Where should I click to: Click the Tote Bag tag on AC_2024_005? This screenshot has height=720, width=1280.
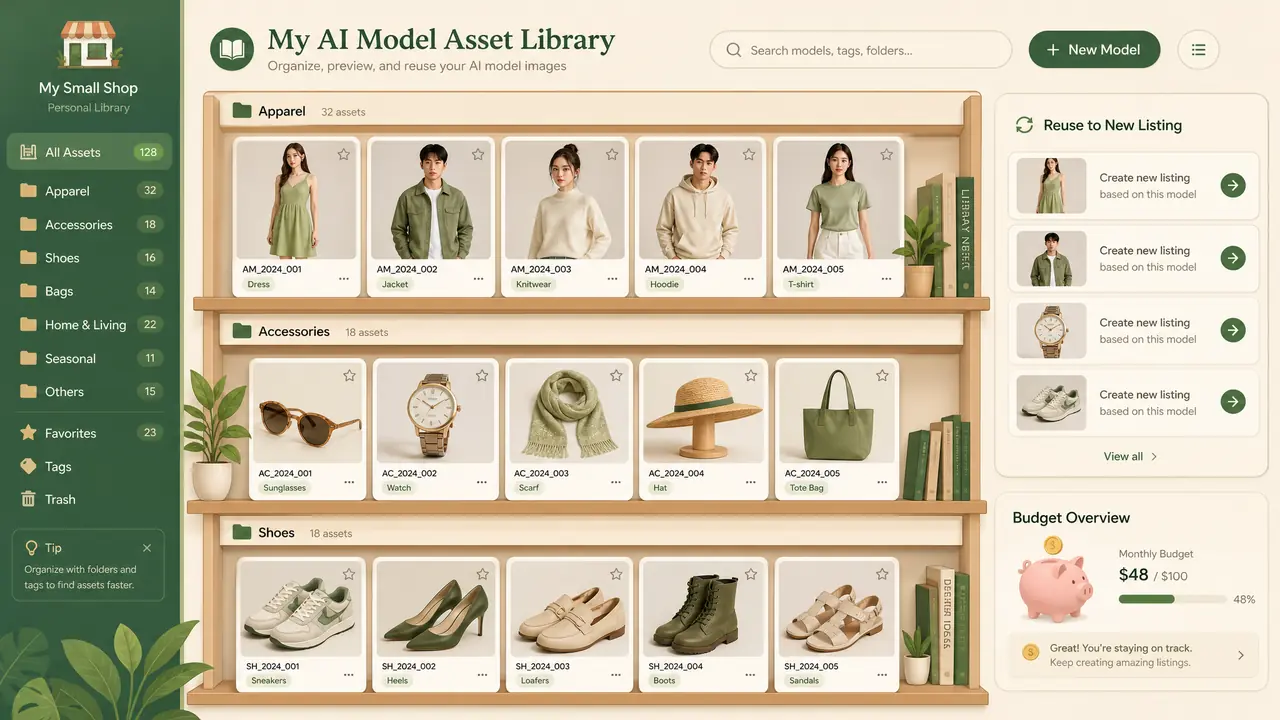807,488
